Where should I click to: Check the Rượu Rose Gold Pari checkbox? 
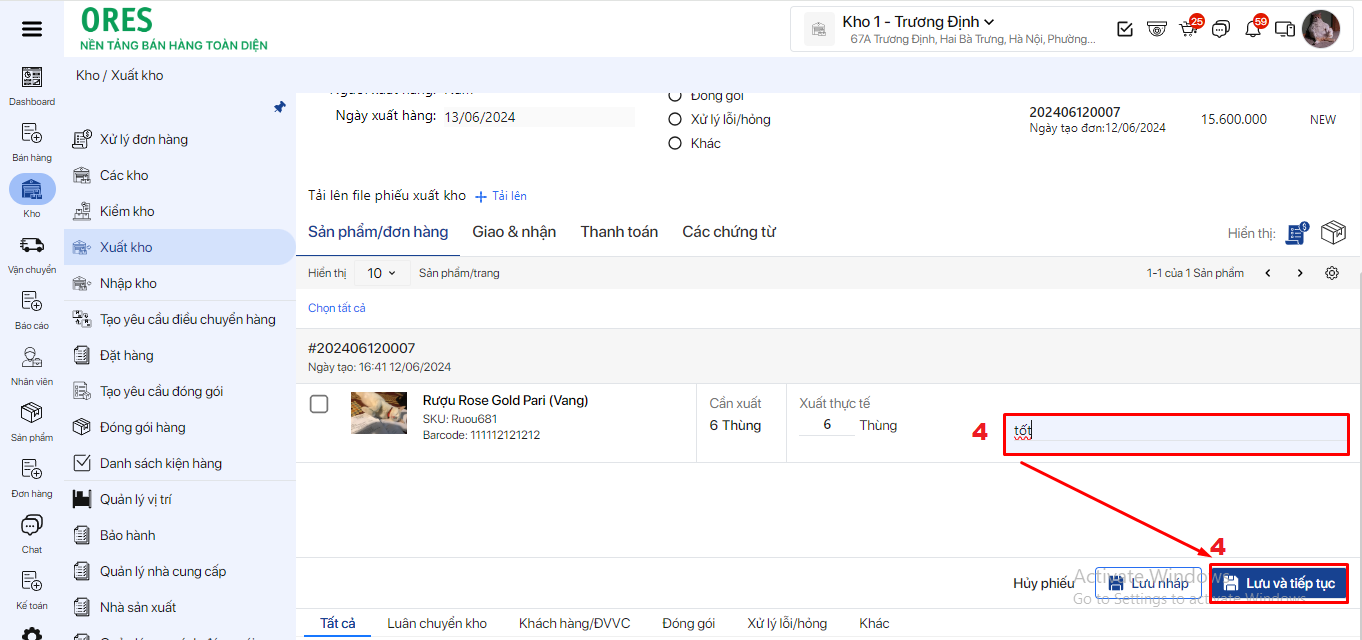319,404
